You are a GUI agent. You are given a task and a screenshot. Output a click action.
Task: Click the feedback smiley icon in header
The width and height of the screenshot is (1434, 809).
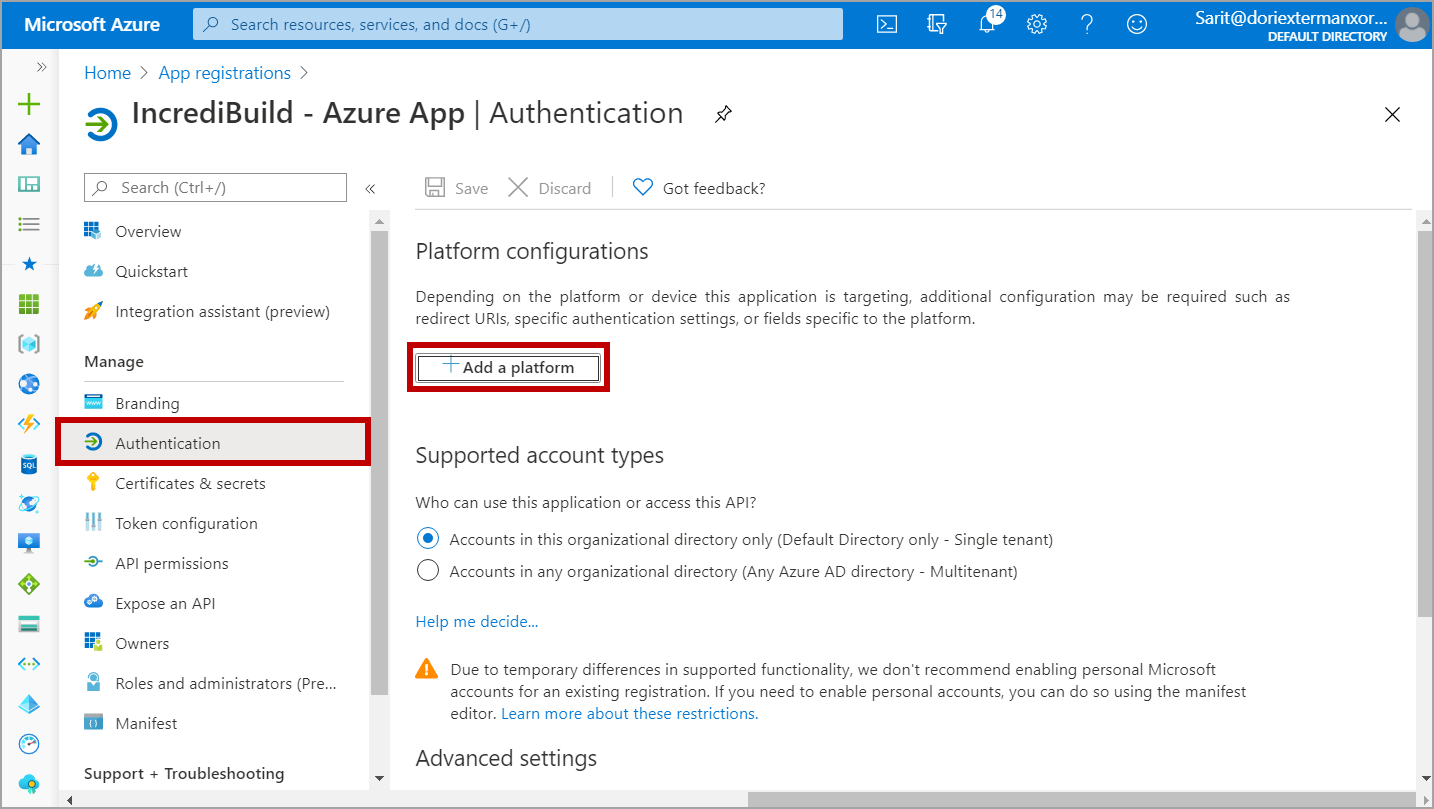click(x=1137, y=24)
